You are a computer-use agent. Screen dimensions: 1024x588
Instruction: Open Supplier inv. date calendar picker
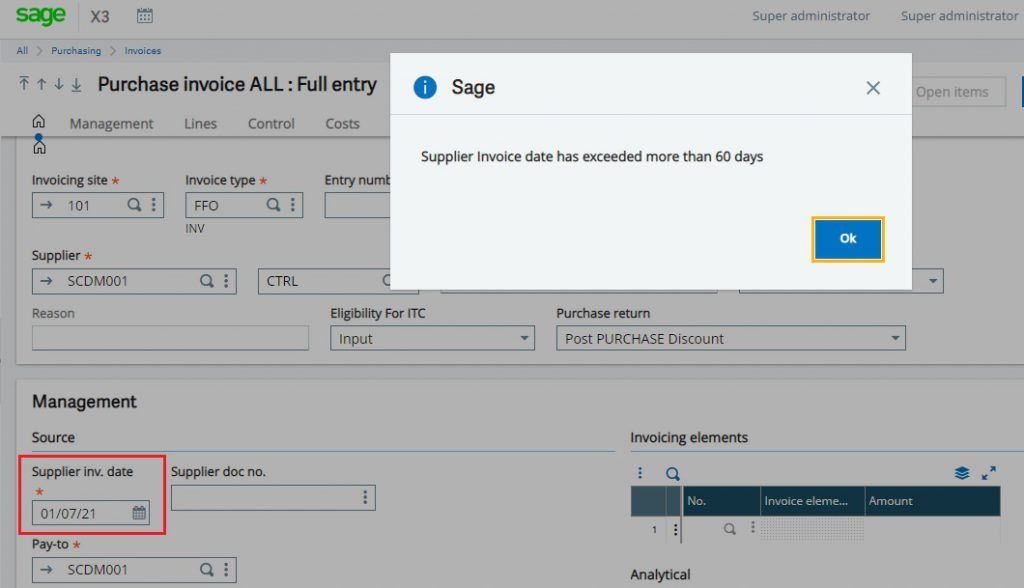[139, 513]
